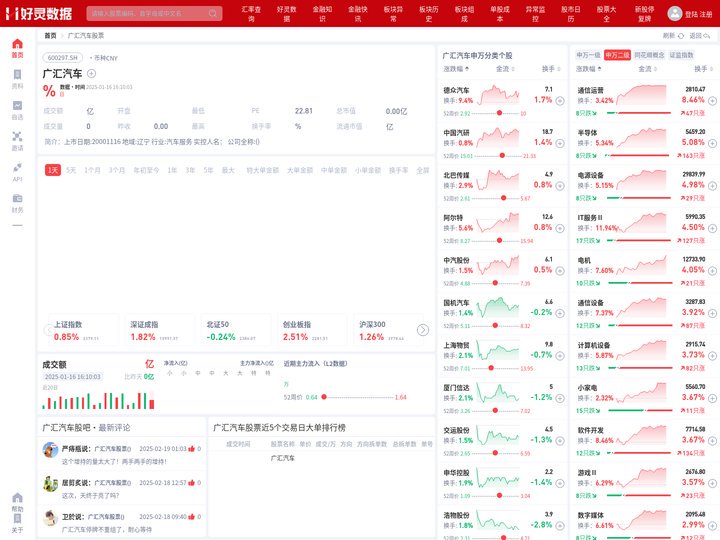This screenshot has width=720, height=540.
Task: Click the 刷新 refresh icon in breadcrumb bar
Action: pos(681,36)
